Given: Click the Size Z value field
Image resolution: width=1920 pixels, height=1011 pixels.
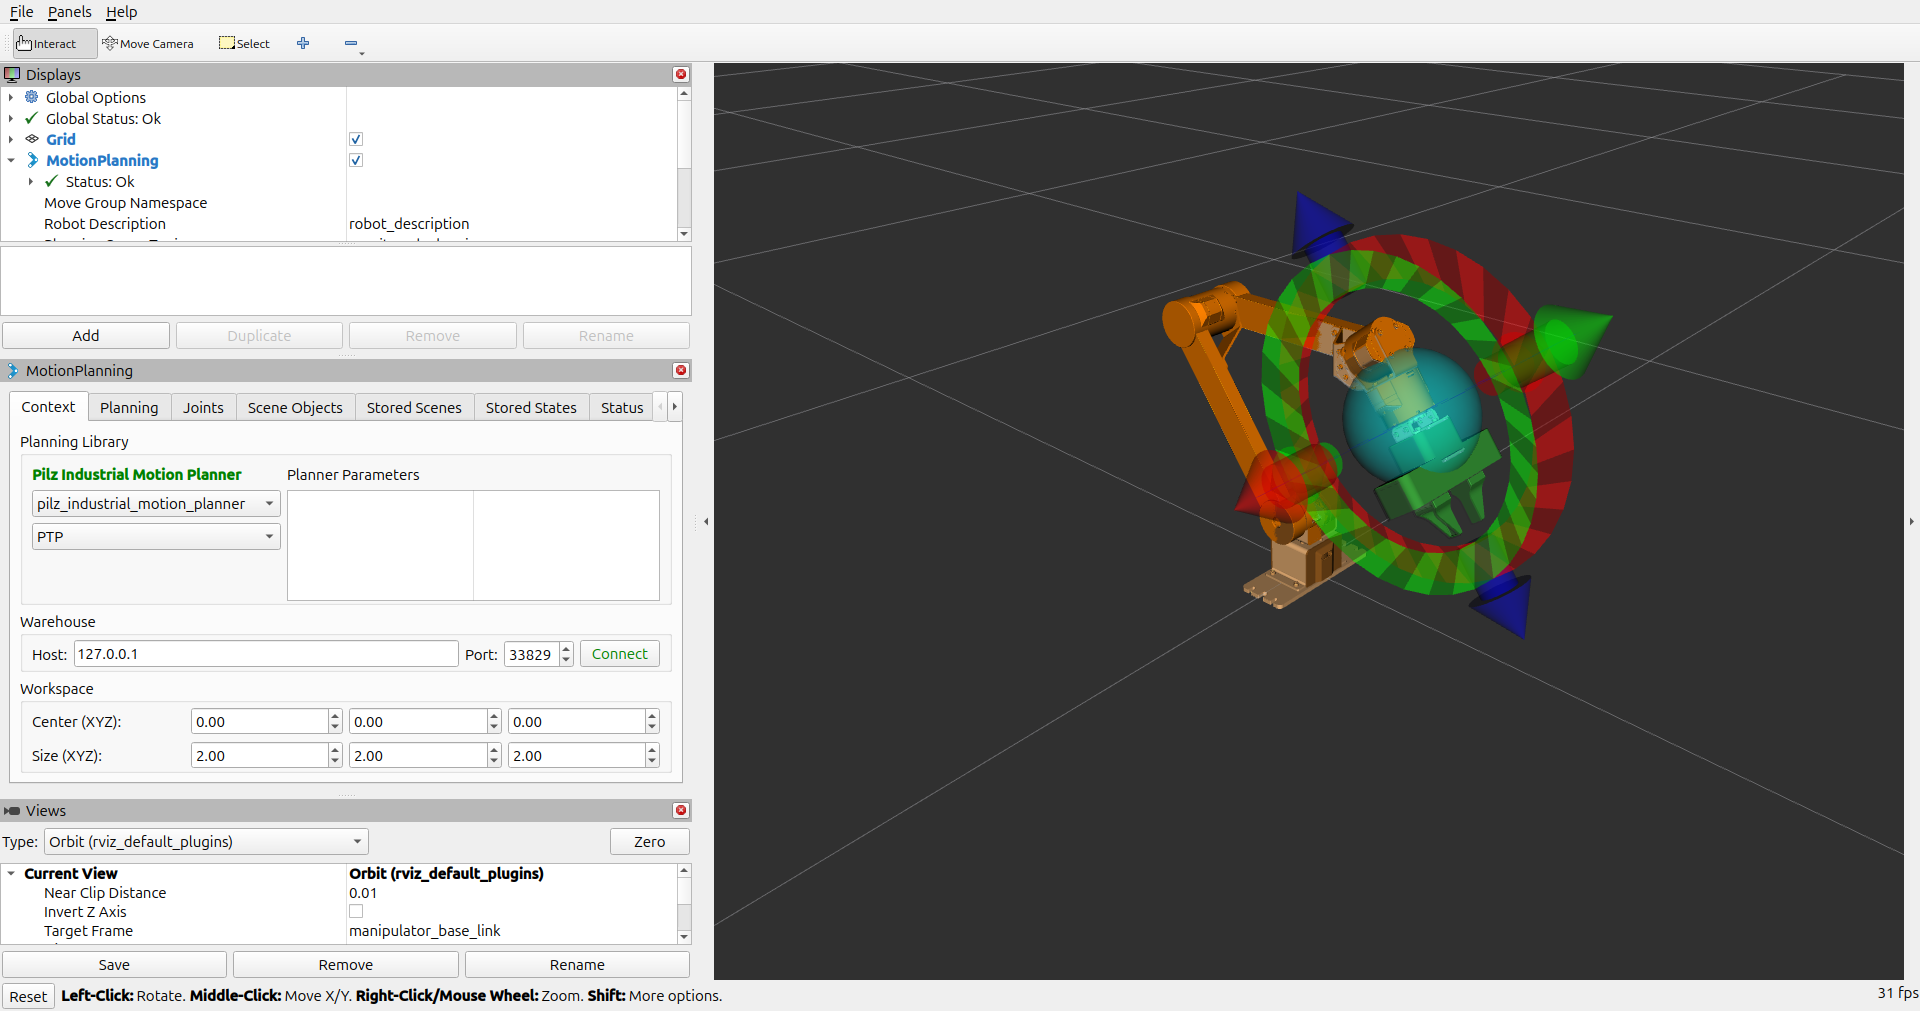Looking at the screenshot, I should point(577,755).
